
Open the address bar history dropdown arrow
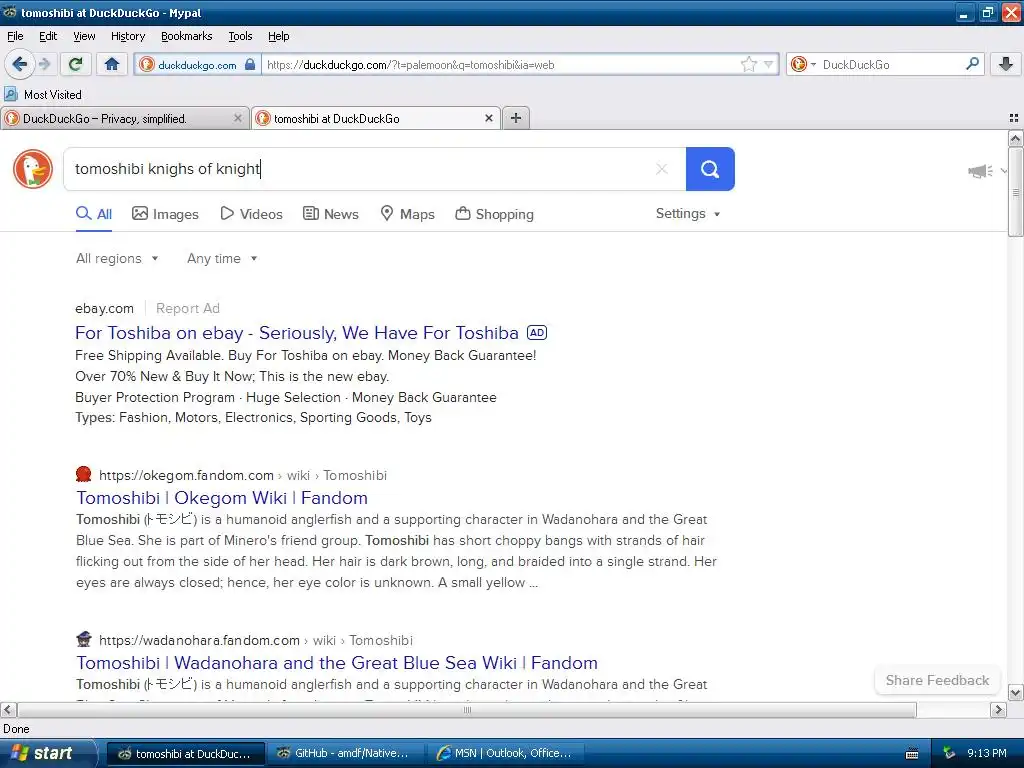[x=769, y=64]
